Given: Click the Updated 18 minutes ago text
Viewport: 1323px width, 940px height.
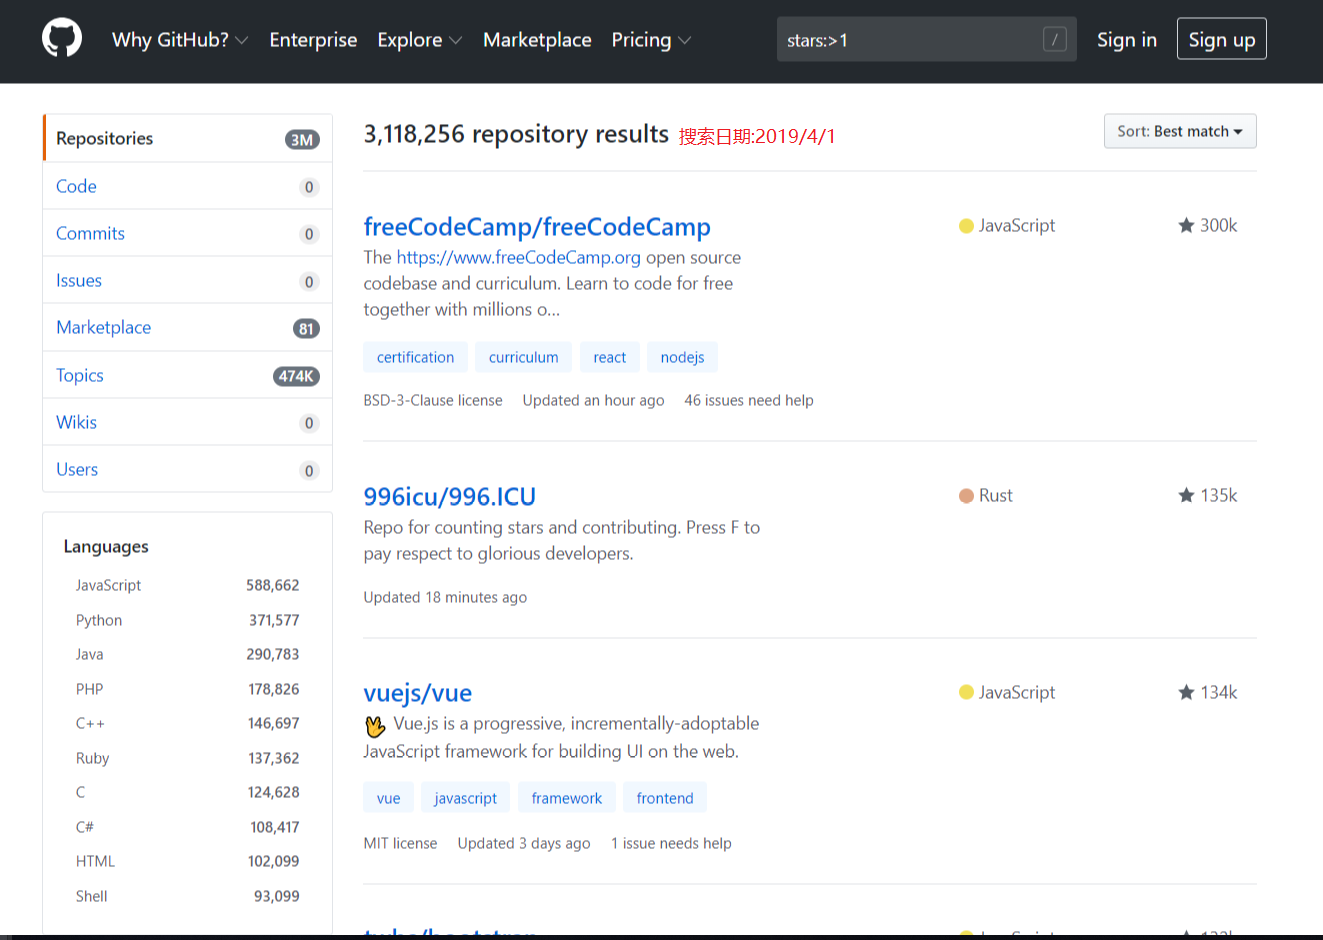Looking at the screenshot, I should pos(445,597).
